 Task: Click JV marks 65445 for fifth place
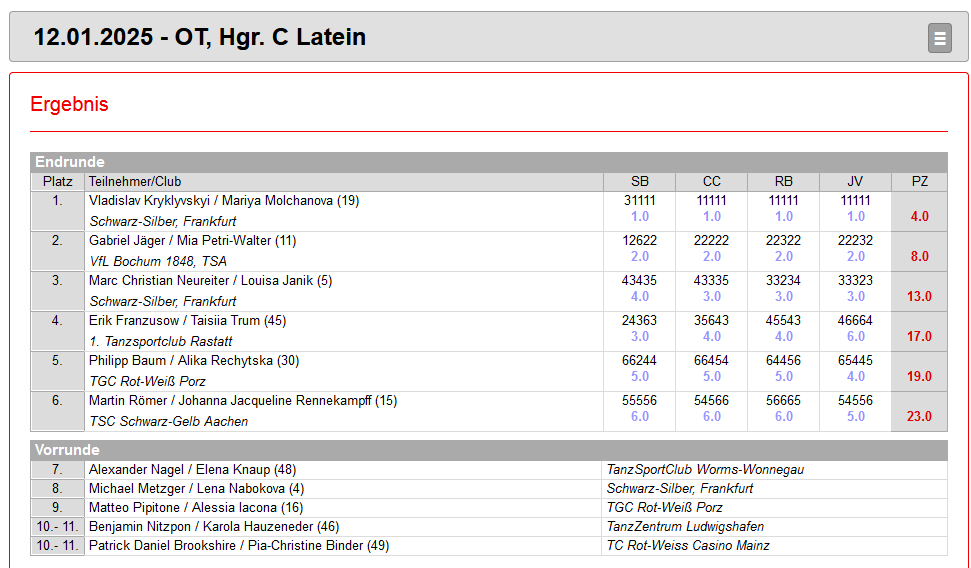pos(855,360)
